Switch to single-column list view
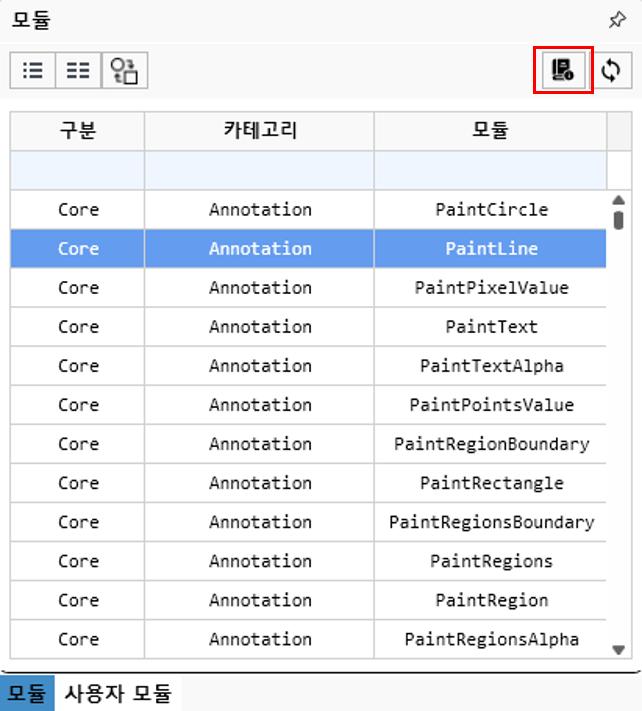Screen dimensions: 642x711 point(33,71)
